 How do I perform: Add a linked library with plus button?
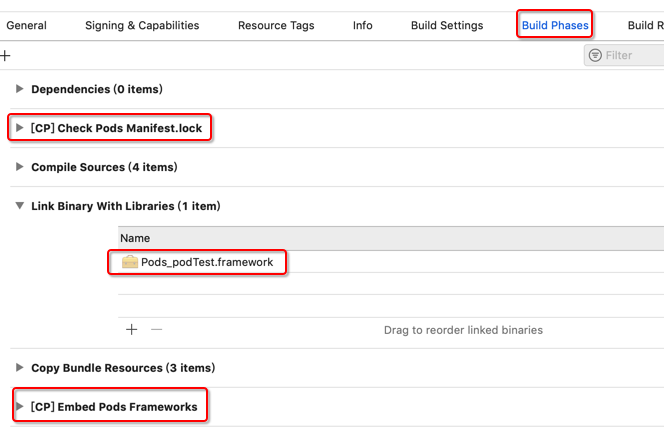pos(131,329)
